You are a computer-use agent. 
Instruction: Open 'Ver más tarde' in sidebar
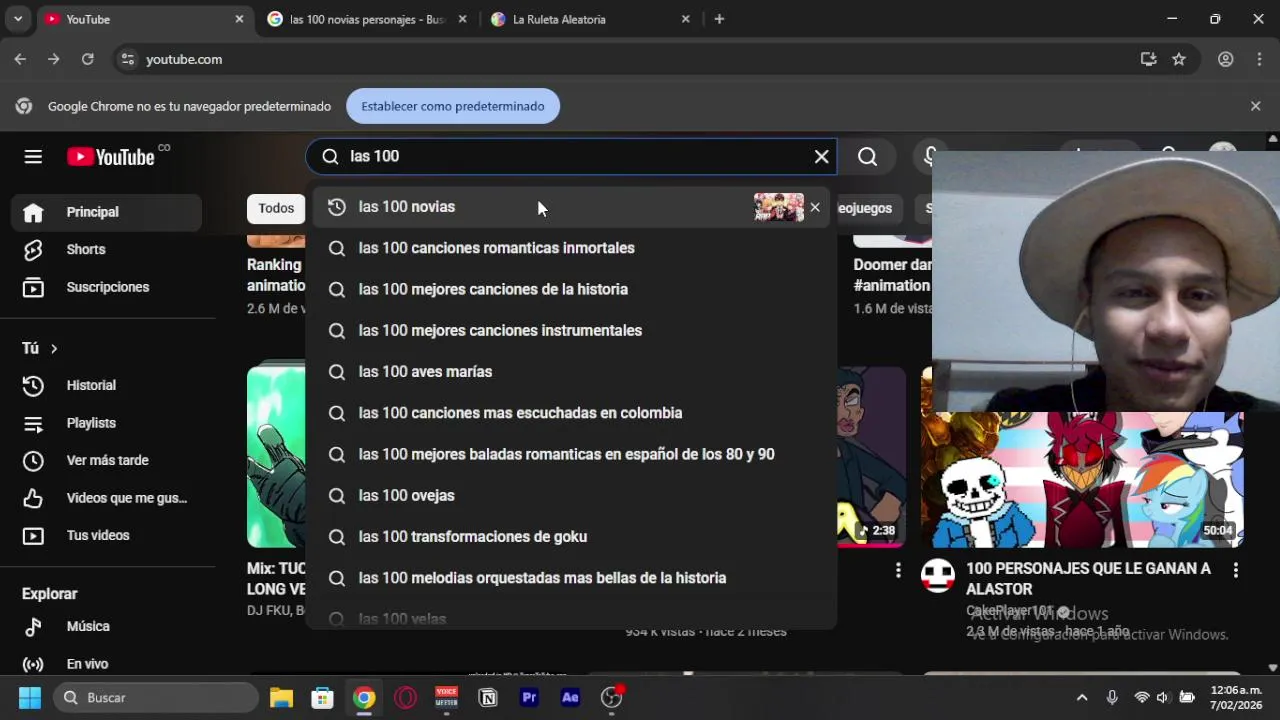(x=107, y=460)
